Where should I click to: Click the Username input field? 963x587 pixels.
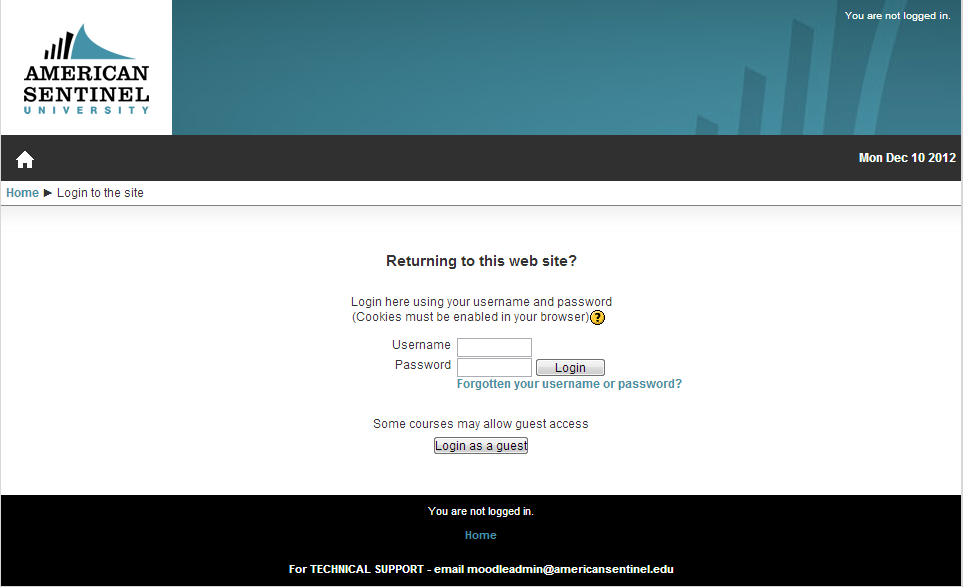click(494, 347)
